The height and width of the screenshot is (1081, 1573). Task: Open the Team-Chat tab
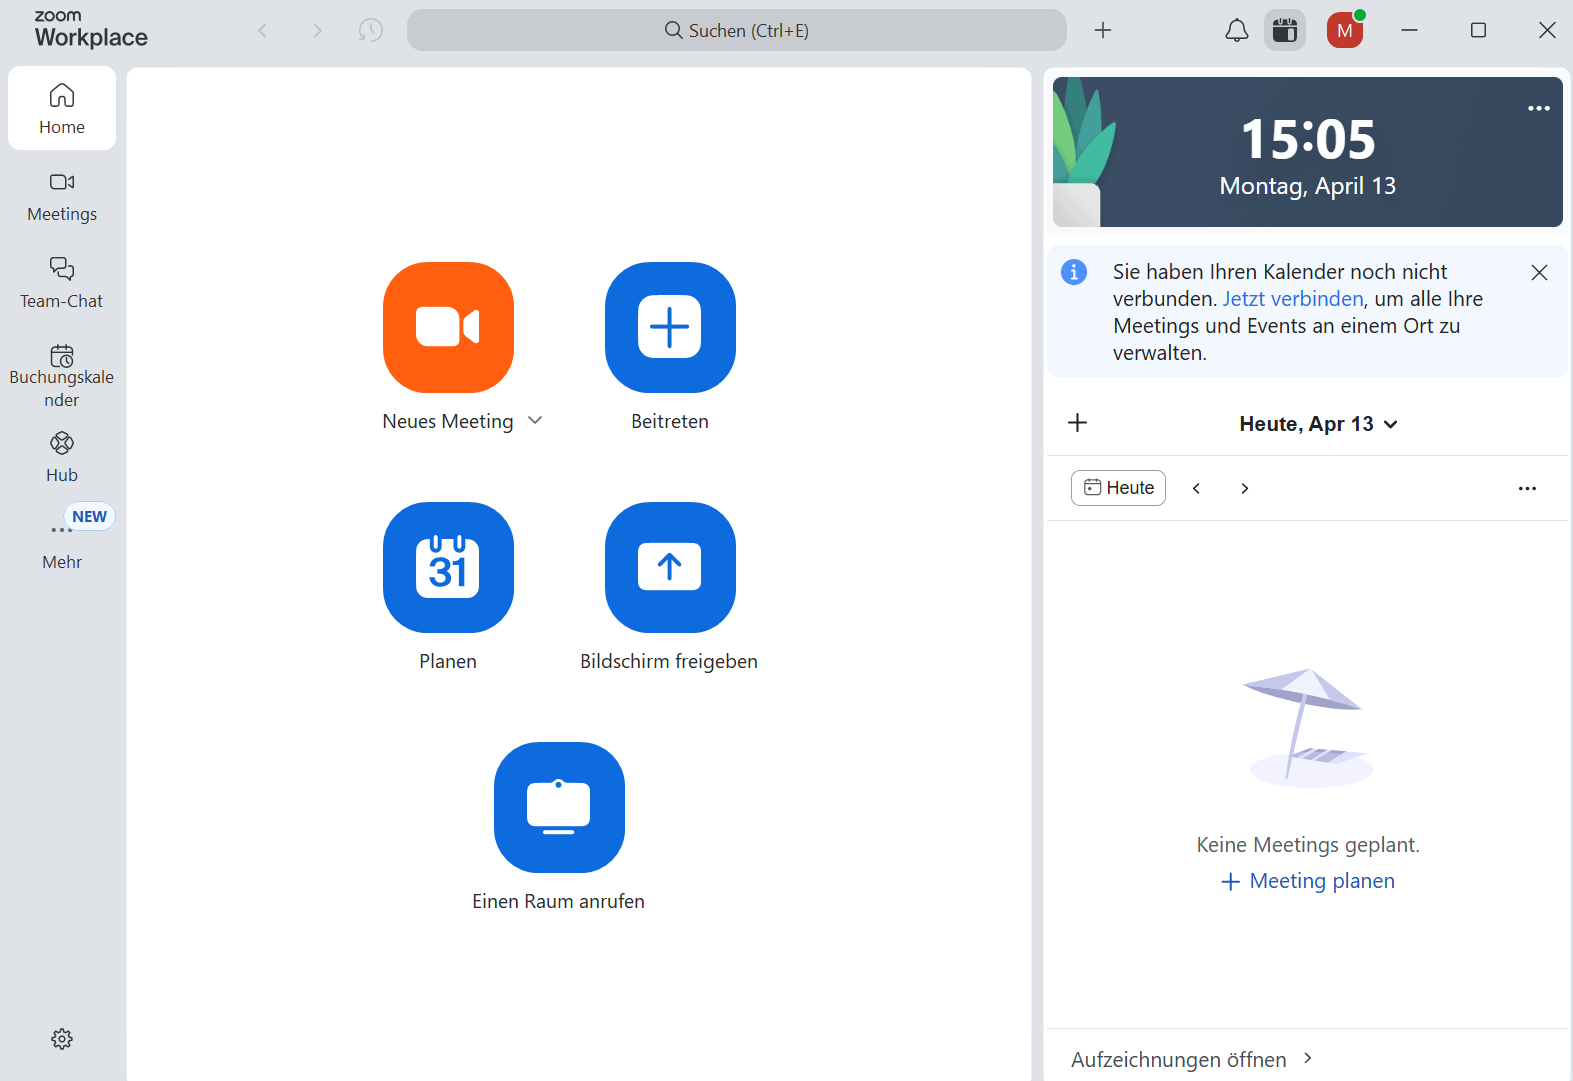pyautogui.click(x=62, y=283)
